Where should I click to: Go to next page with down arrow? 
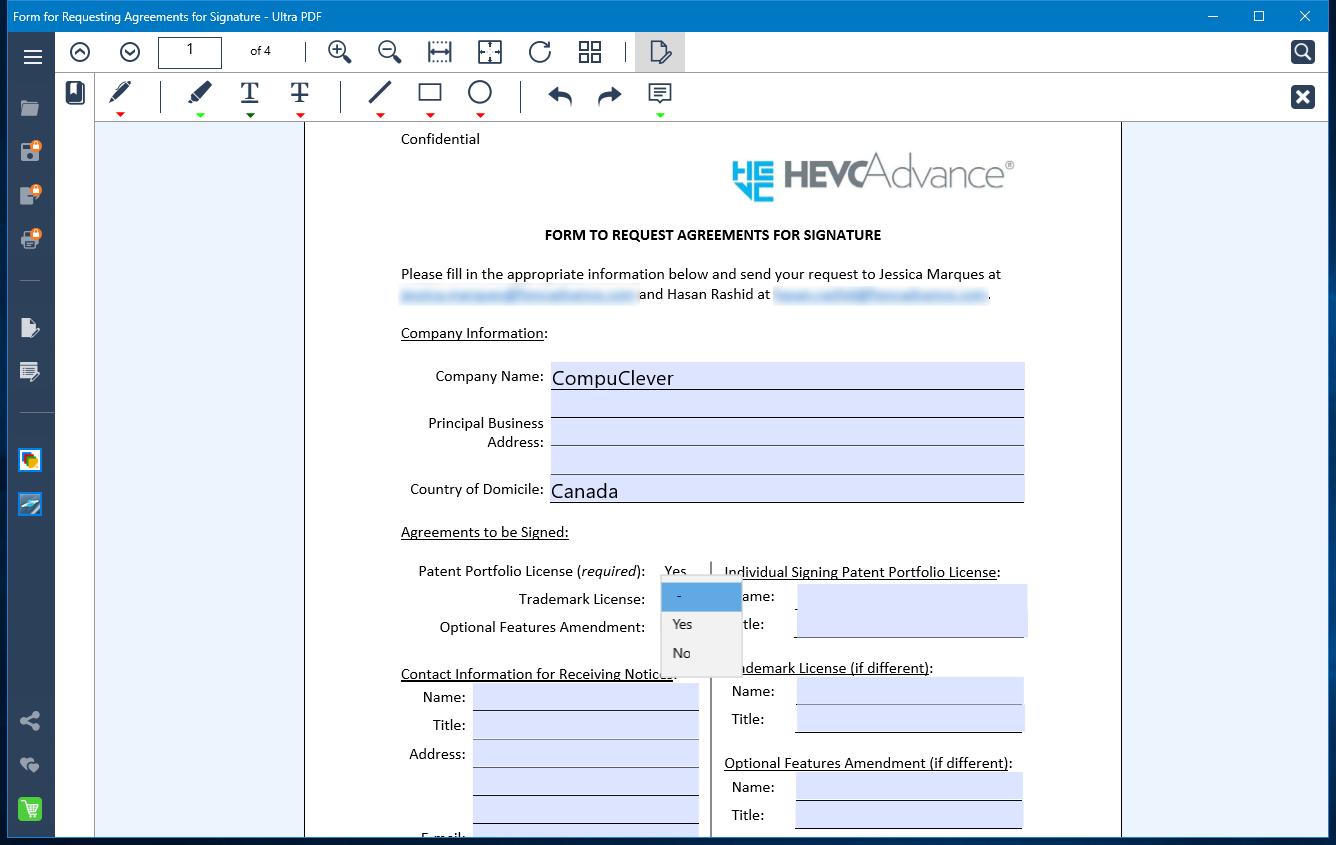point(130,52)
